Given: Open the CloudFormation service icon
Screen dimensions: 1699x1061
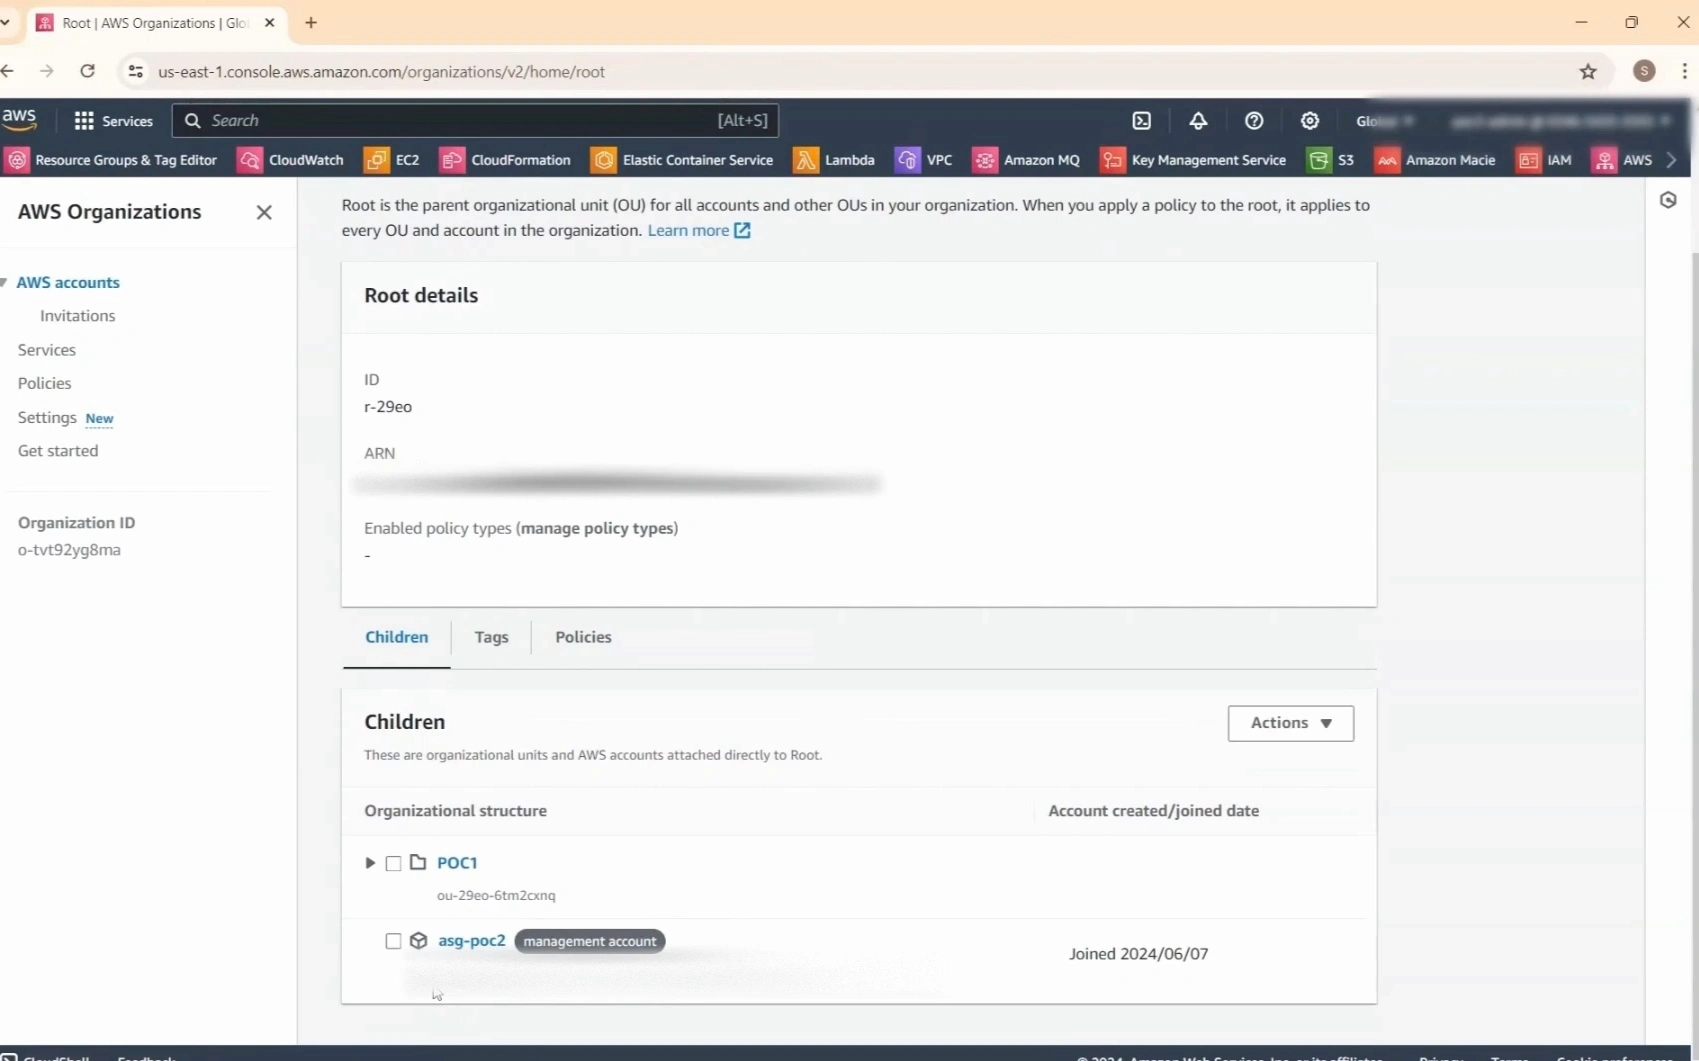Looking at the screenshot, I should 453,160.
